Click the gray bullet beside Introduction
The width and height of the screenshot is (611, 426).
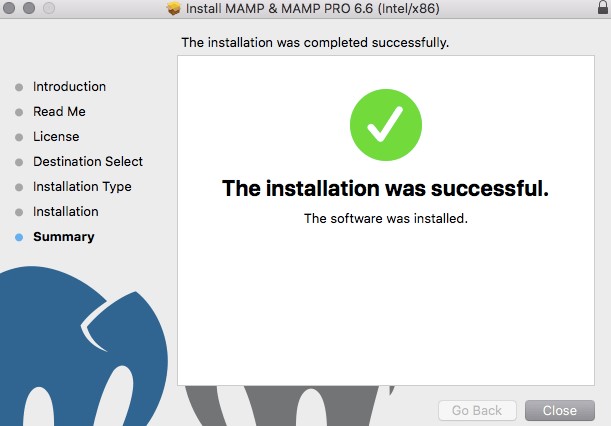pos(19,87)
